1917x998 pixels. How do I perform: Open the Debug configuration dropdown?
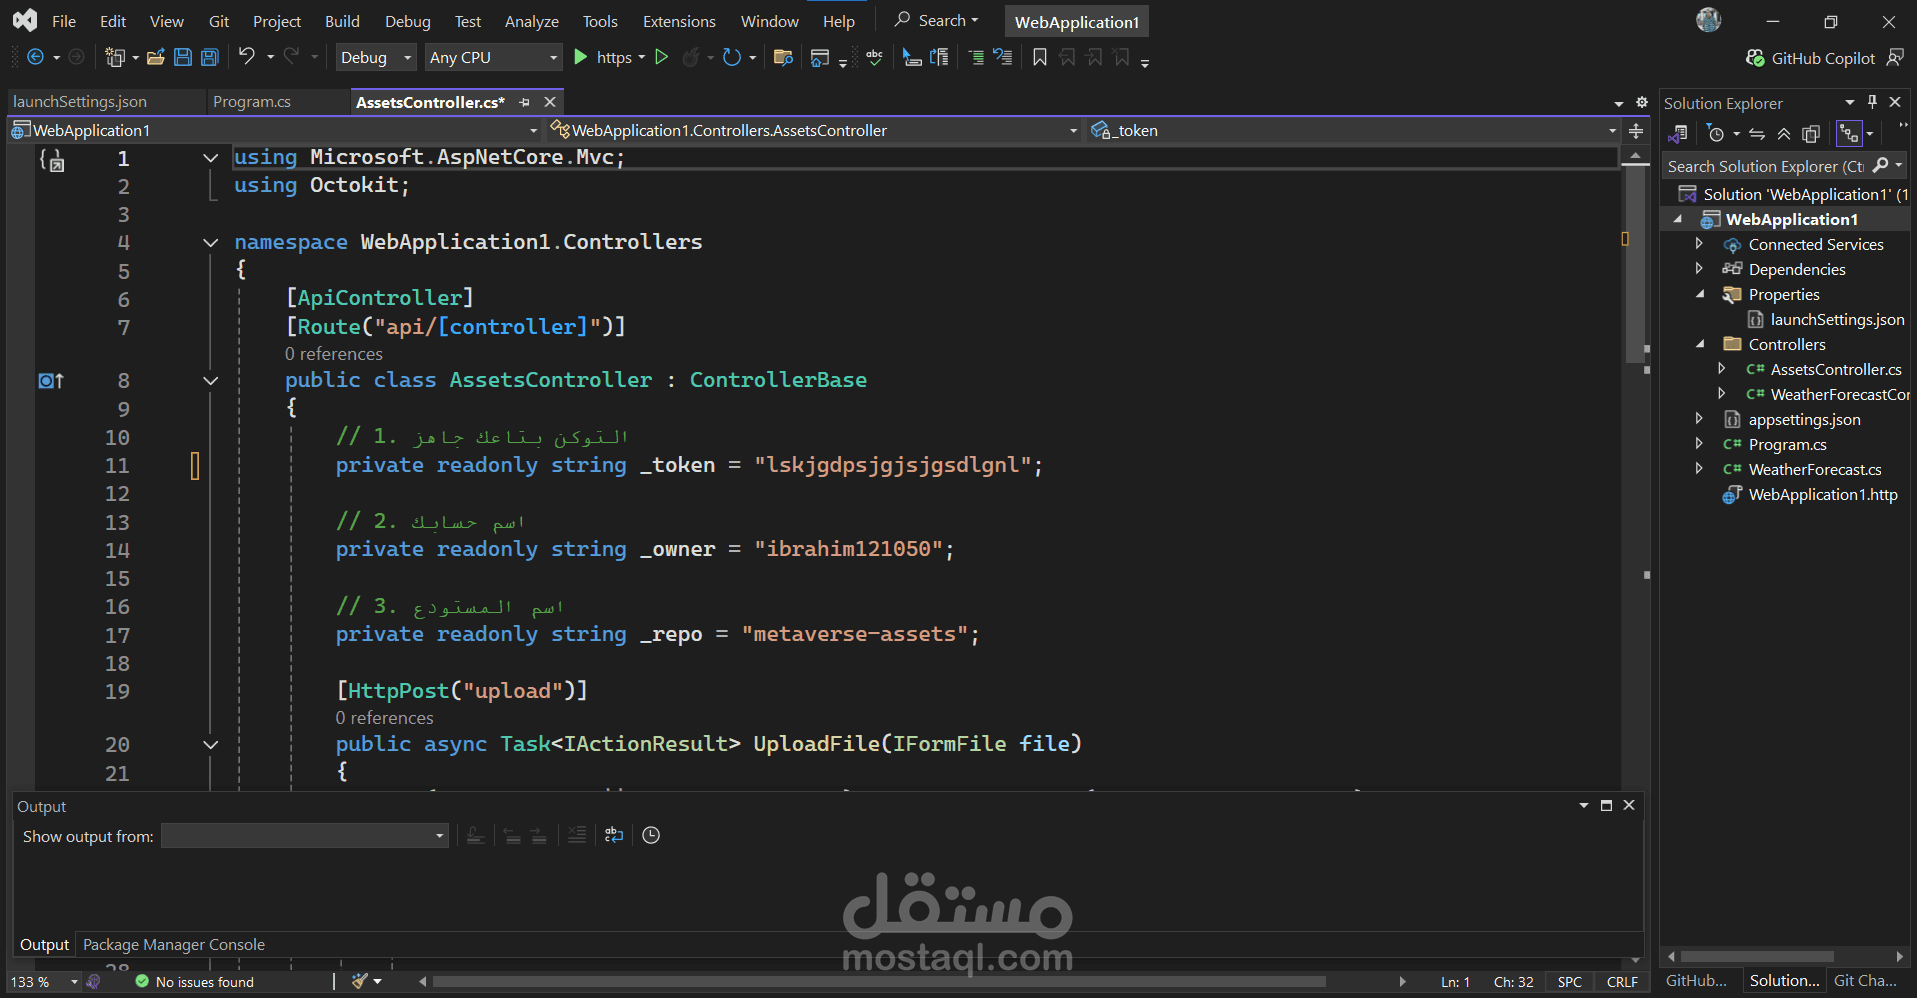point(375,58)
